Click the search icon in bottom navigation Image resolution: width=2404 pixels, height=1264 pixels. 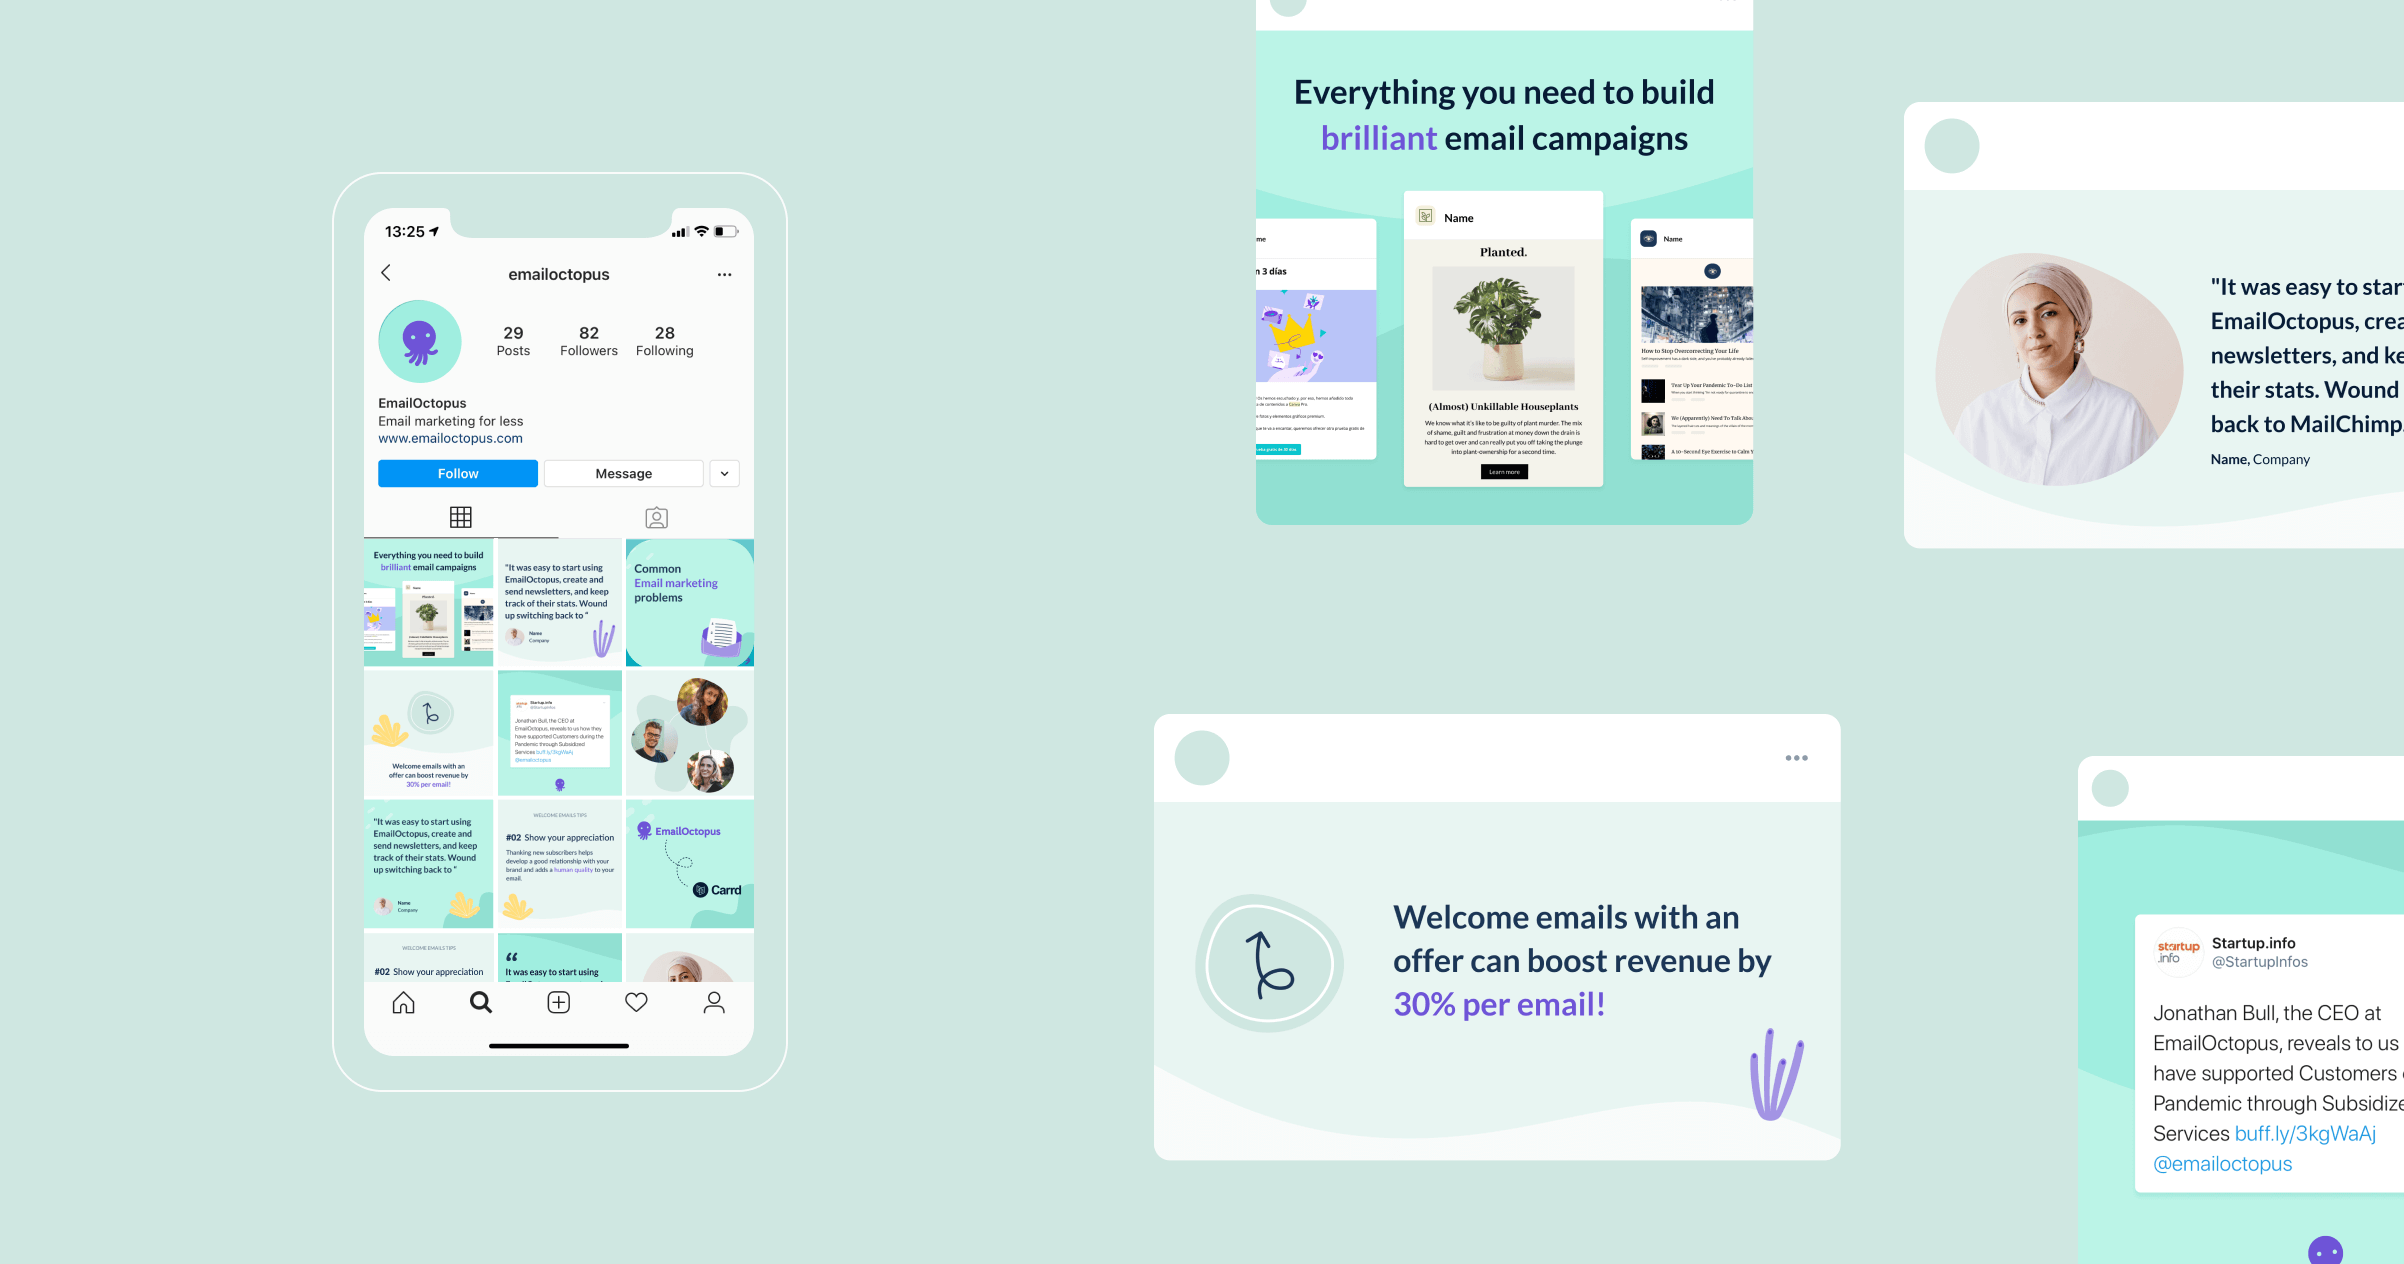pyautogui.click(x=479, y=1000)
